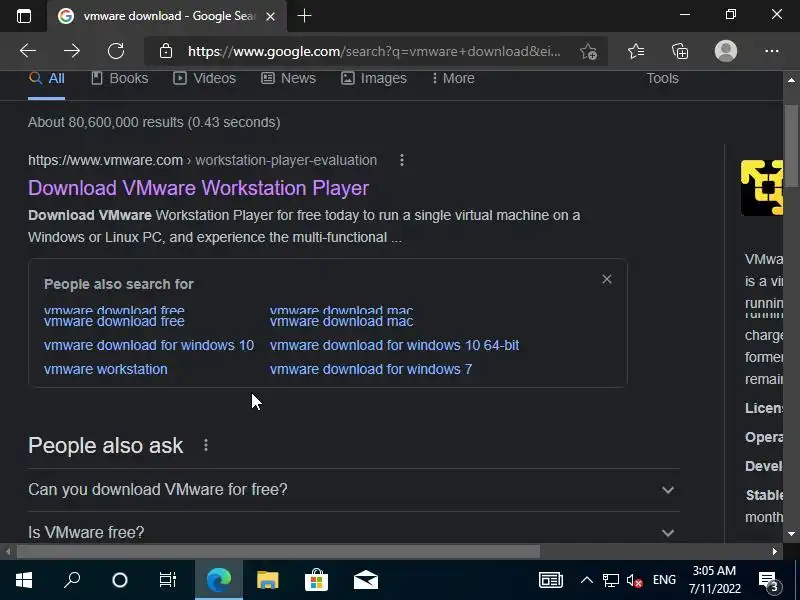Search vmware download for windows 10 64-bit
Screen dimensions: 800x600
pos(394,345)
